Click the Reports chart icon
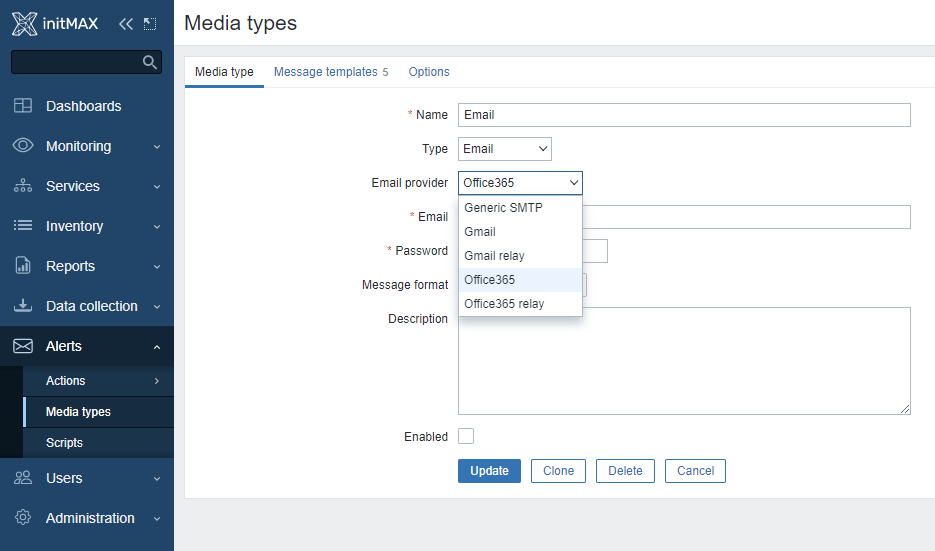 [23, 265]
